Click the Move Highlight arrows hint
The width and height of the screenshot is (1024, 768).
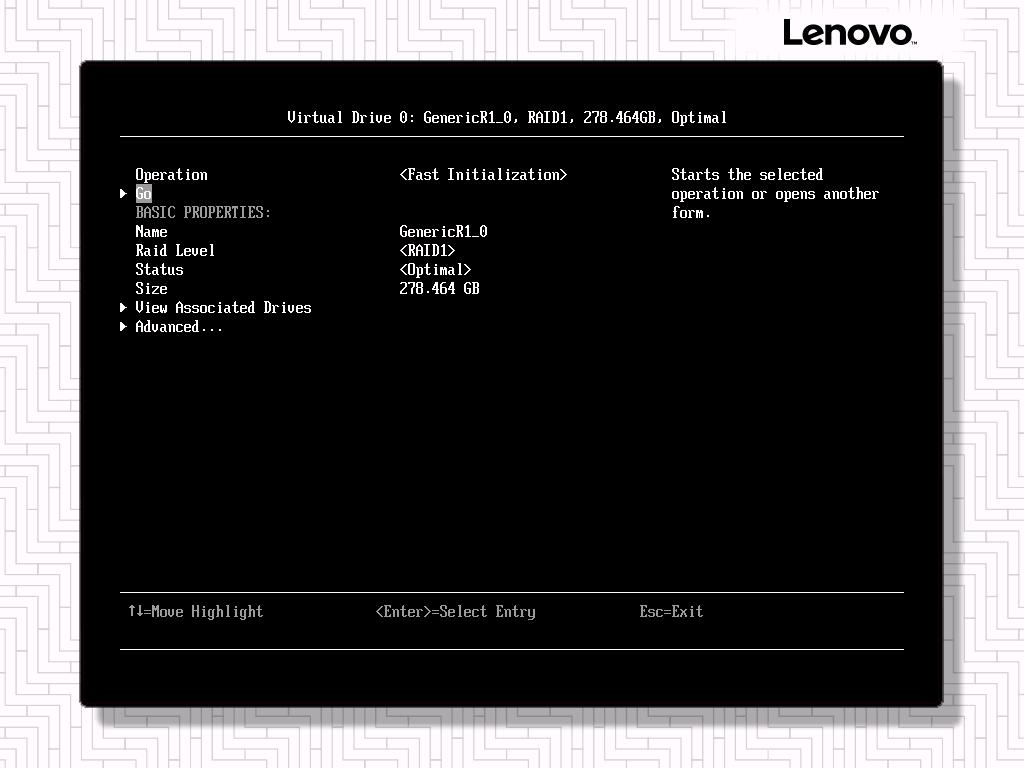pos(195,612)
